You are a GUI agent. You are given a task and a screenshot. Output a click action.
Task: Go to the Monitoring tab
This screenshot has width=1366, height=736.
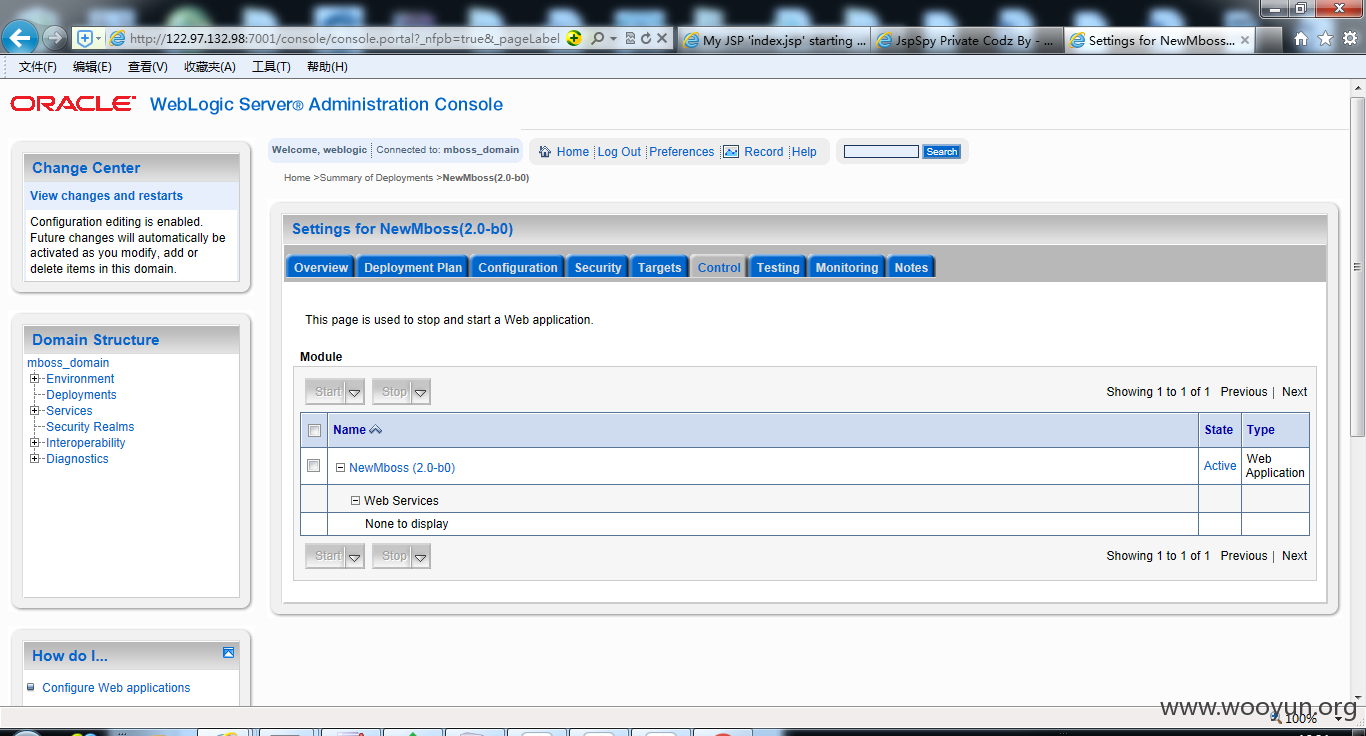click(847, 267)
